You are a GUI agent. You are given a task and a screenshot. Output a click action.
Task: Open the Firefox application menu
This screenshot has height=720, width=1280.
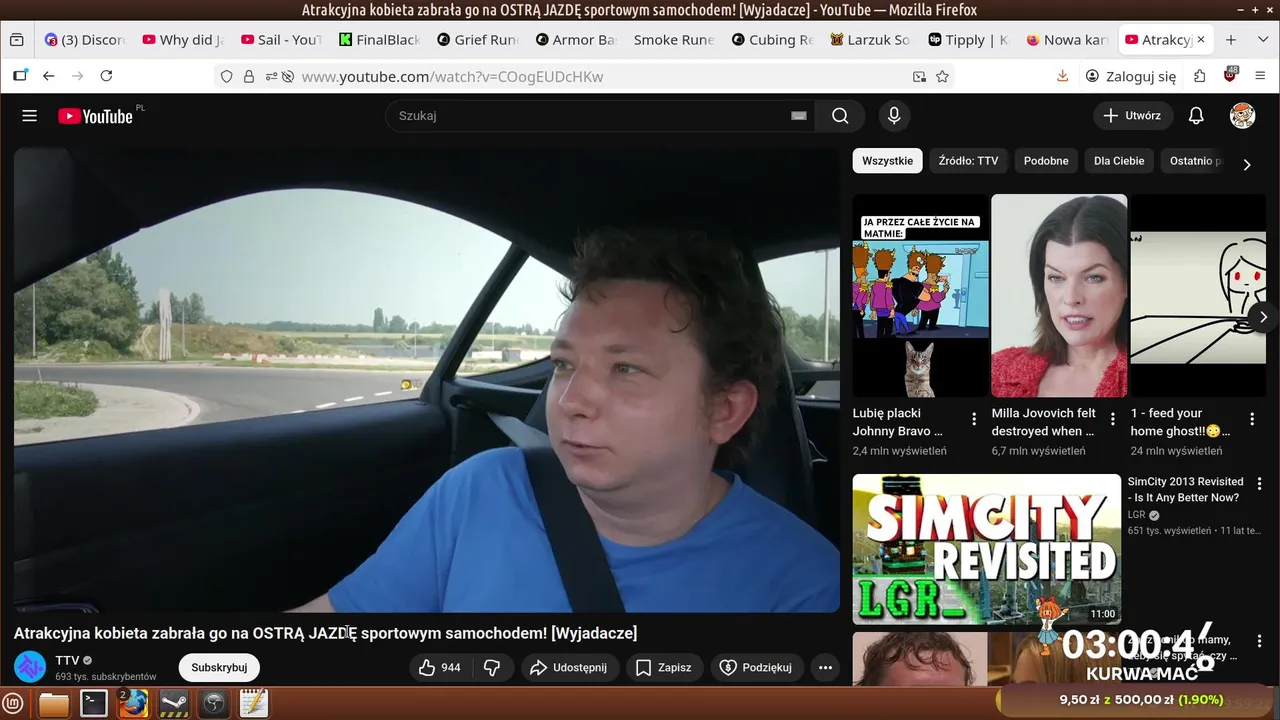[x=1260, y=76]
